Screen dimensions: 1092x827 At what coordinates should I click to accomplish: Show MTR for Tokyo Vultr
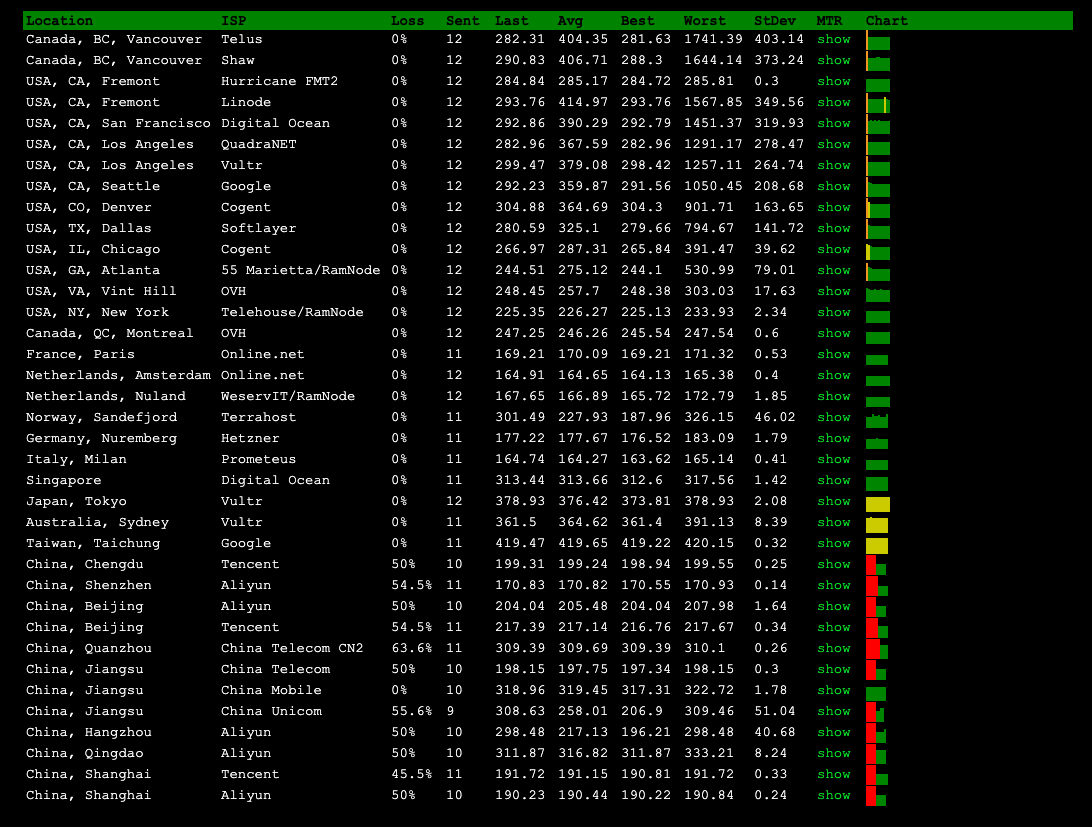[834, 501]
